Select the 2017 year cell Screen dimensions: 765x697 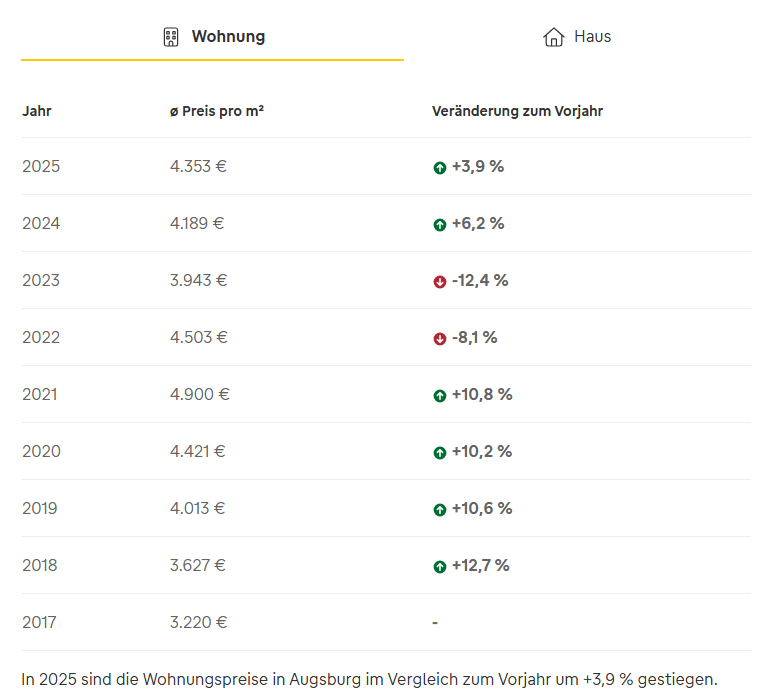tap(39, 622)
